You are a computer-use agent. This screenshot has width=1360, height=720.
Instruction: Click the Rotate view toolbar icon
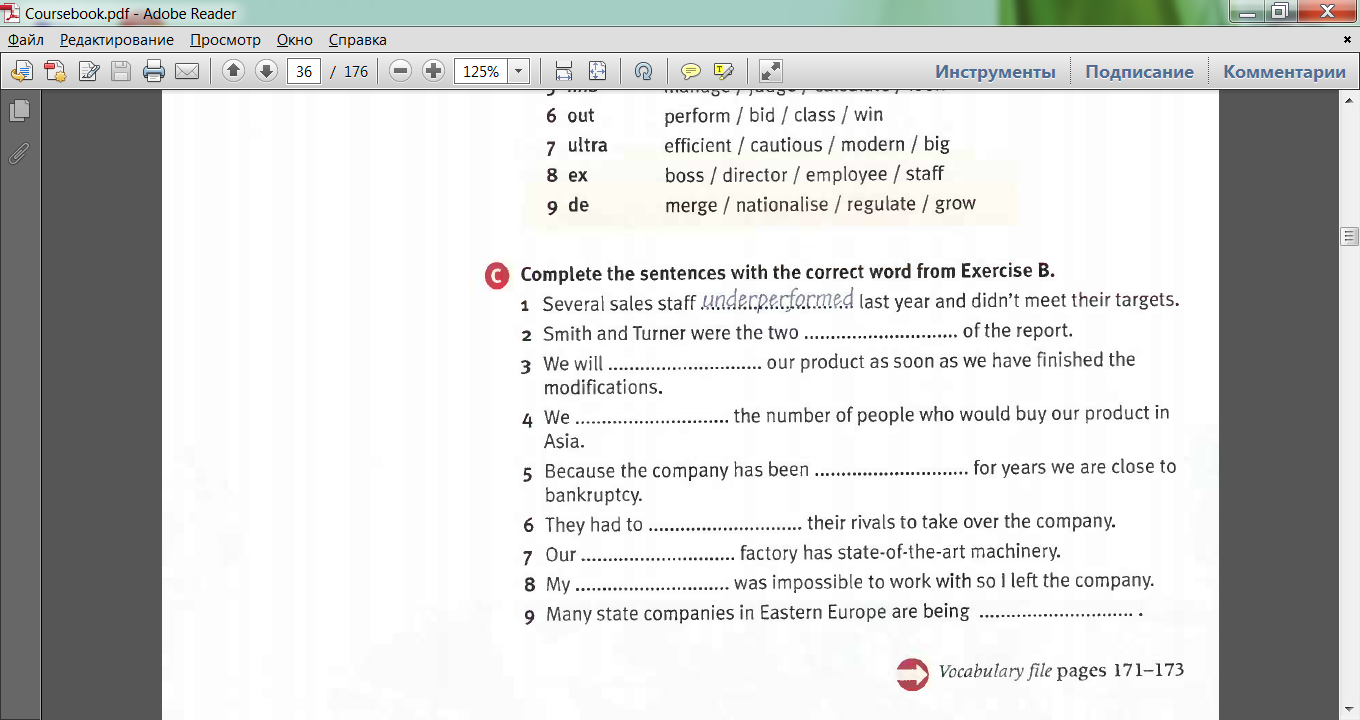(644, 71)
